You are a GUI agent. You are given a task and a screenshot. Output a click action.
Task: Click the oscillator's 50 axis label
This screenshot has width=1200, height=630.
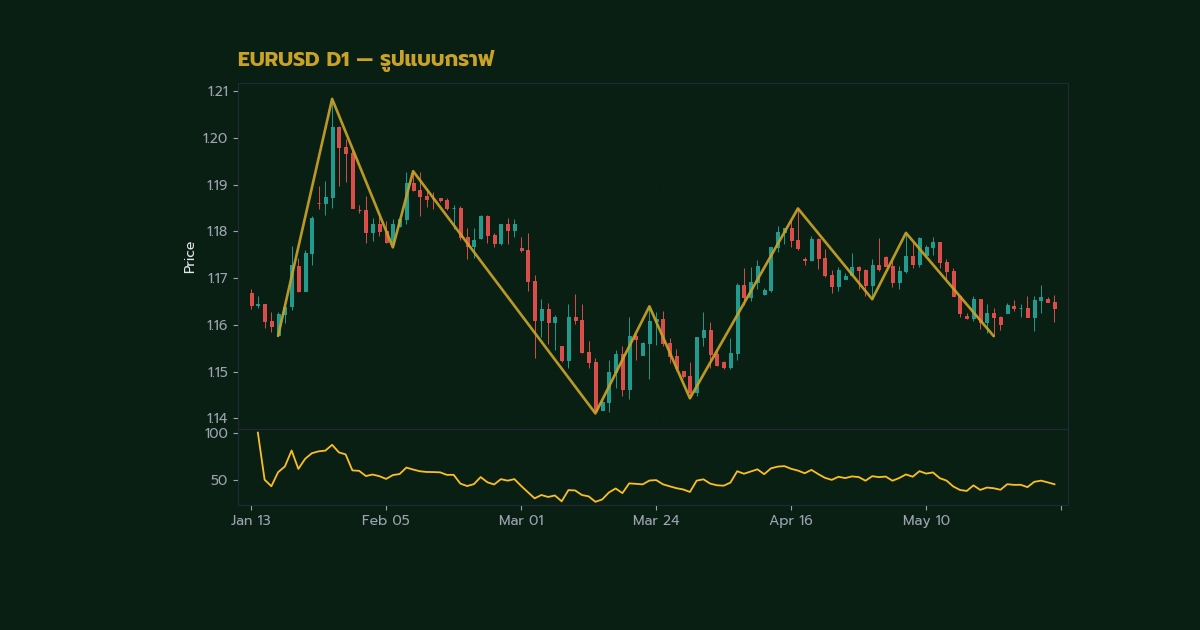(219, 480)
